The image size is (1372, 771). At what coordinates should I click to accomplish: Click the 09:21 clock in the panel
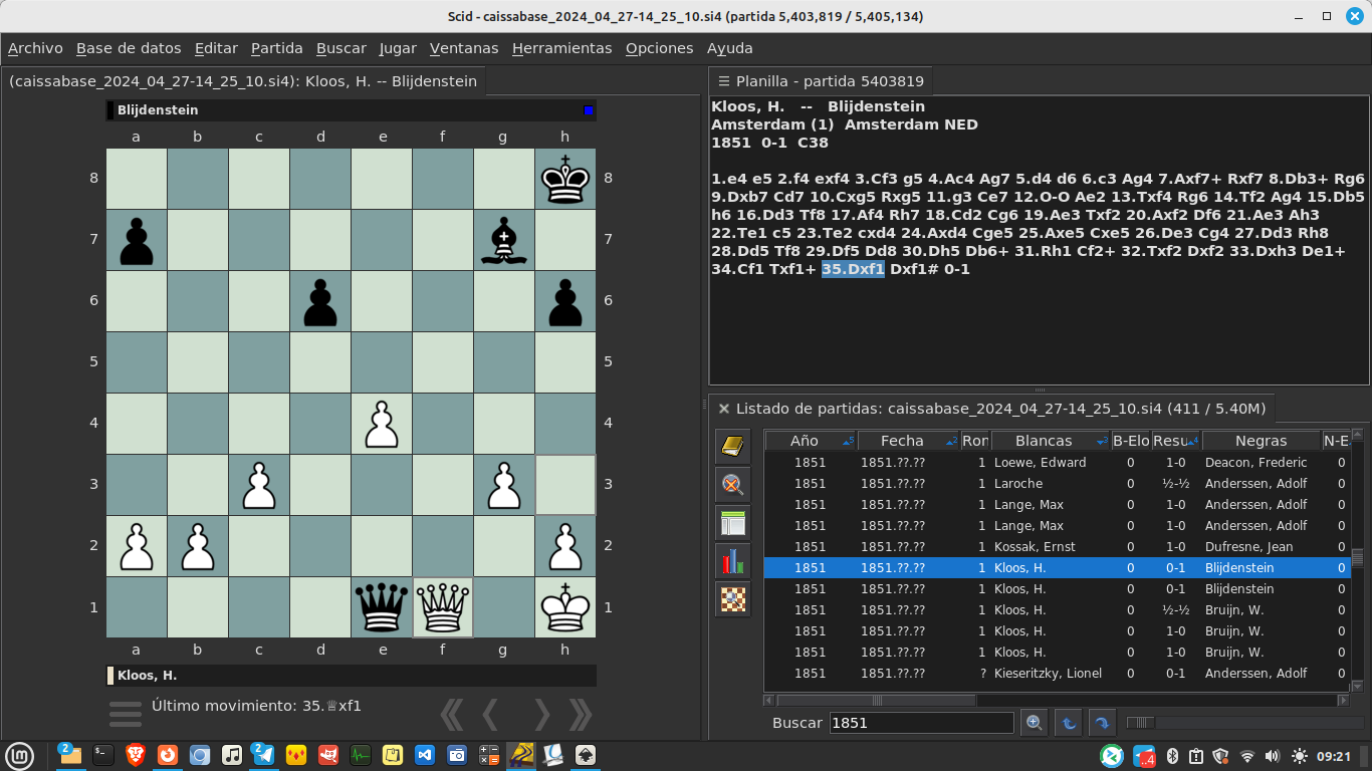pyautogui.click(x=1334, y=756)
